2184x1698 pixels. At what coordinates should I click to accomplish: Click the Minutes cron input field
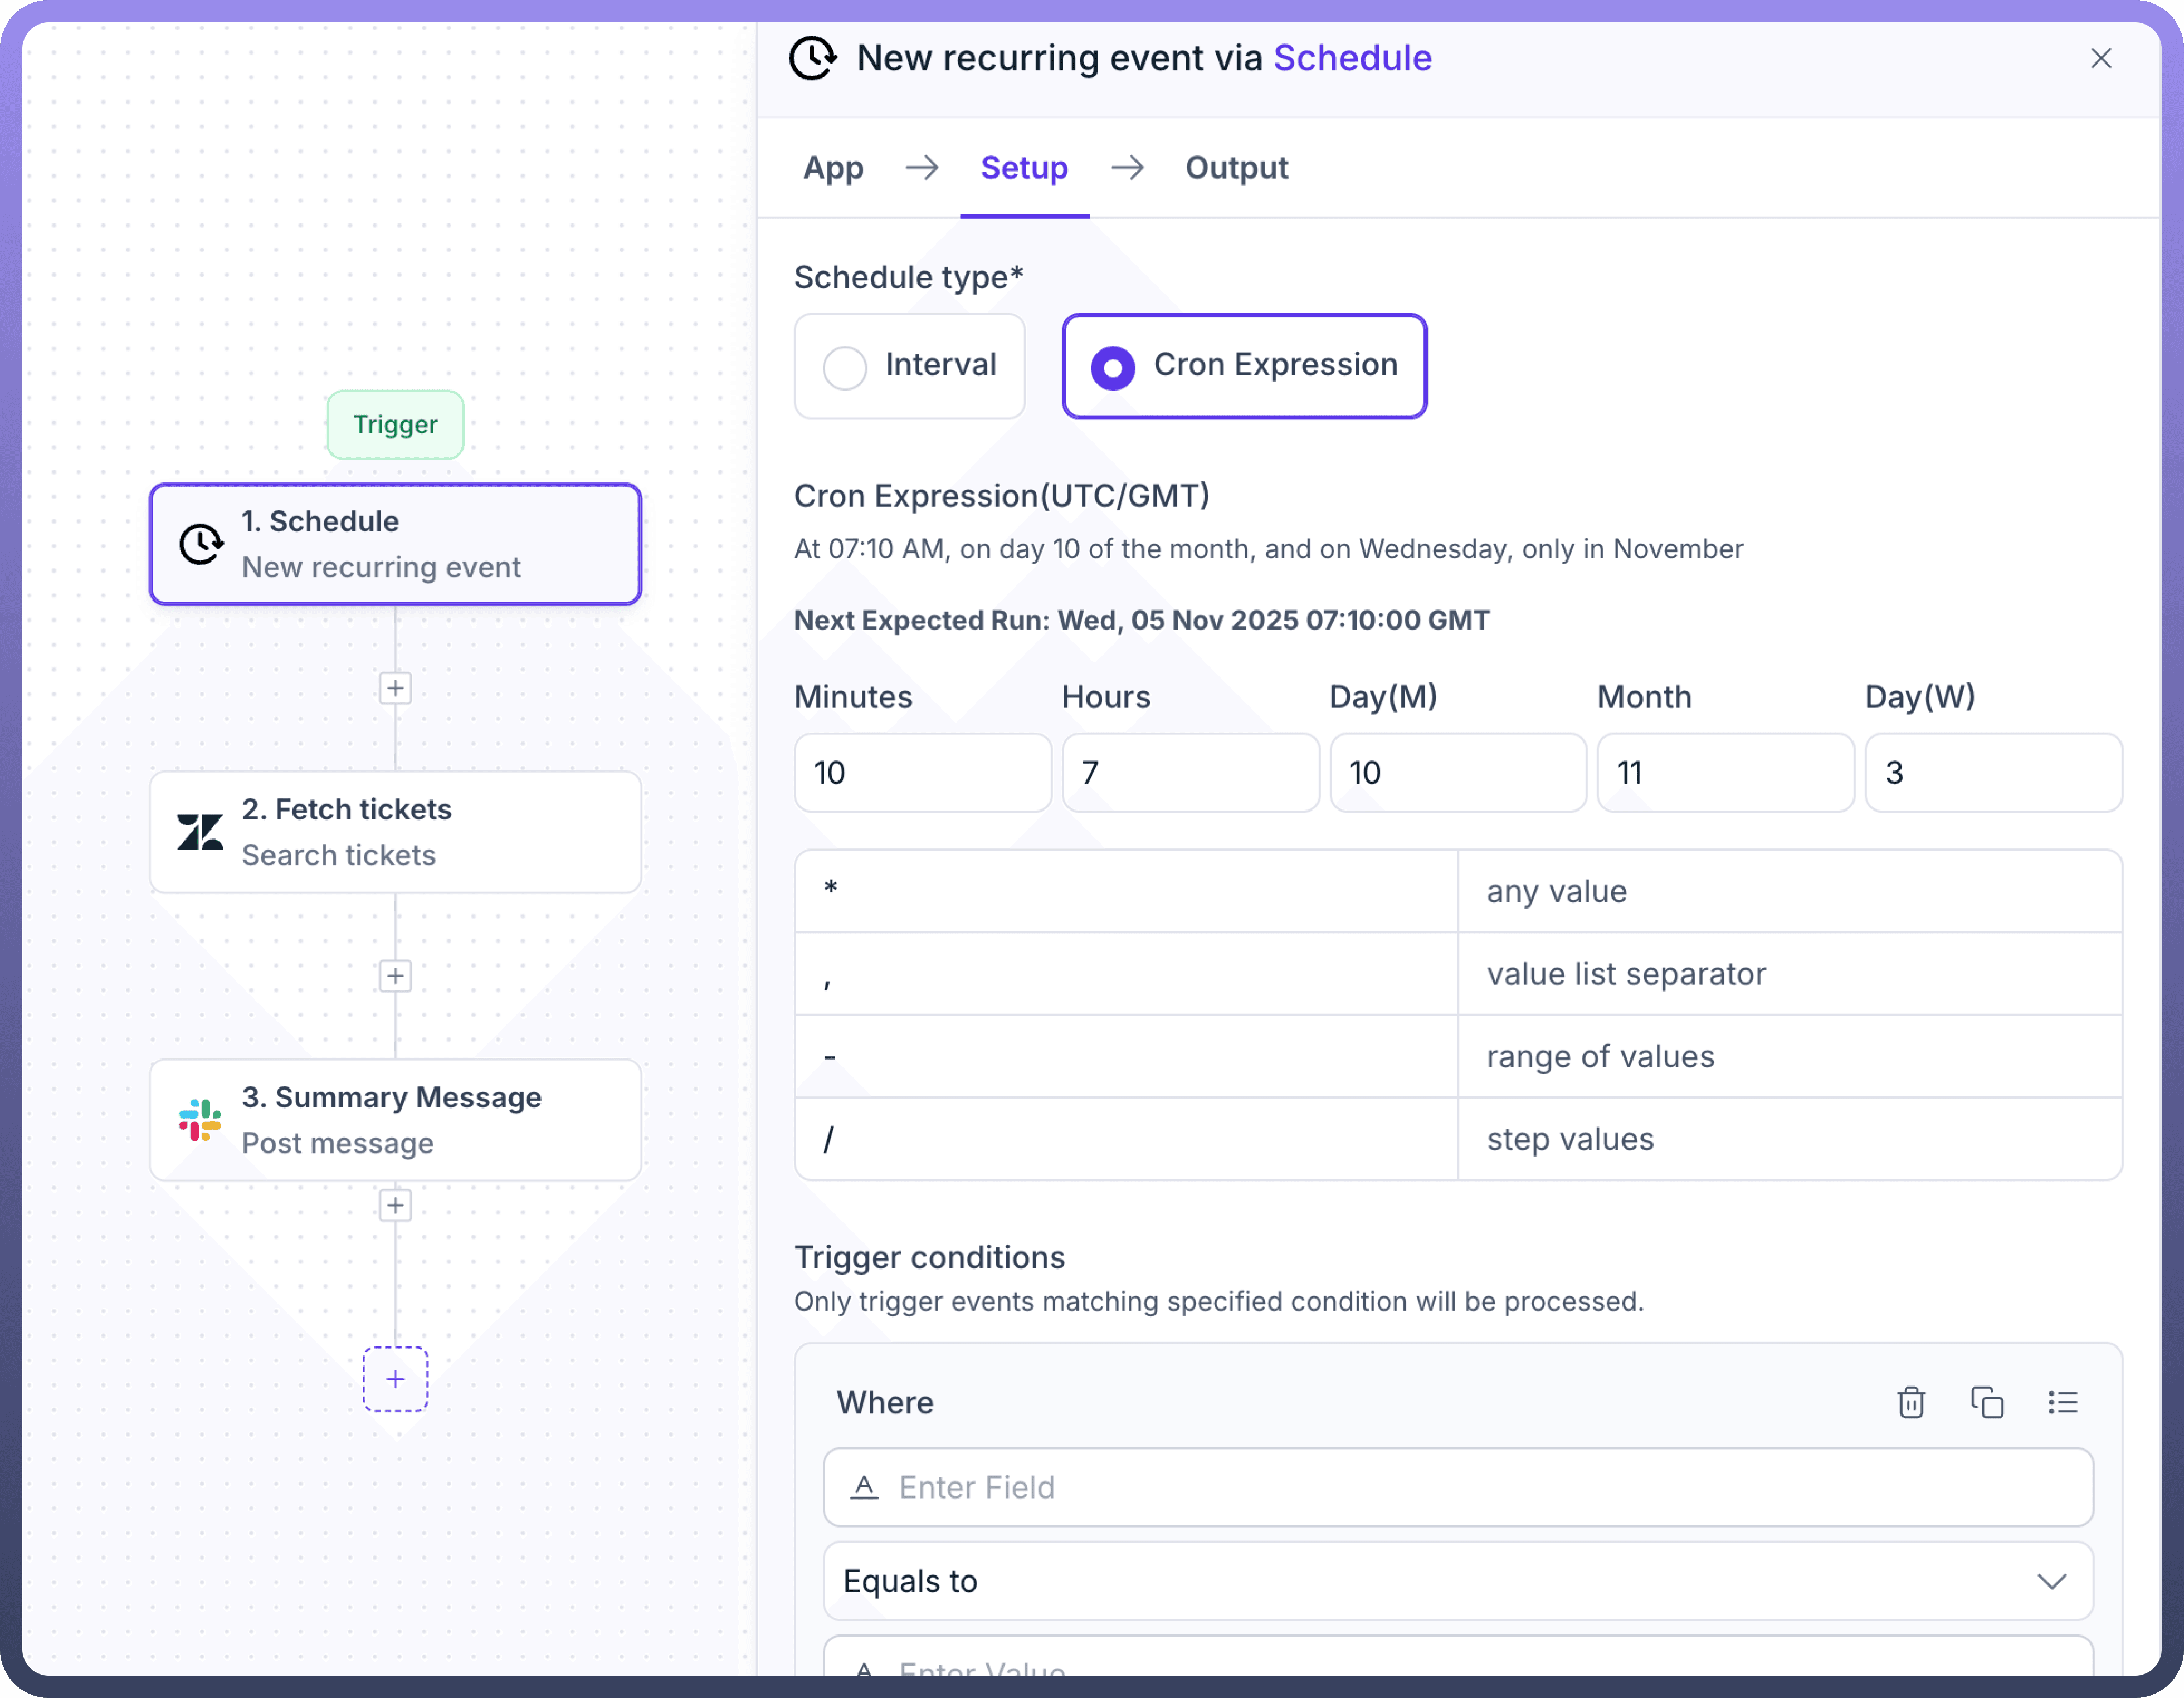click(922, 773)
